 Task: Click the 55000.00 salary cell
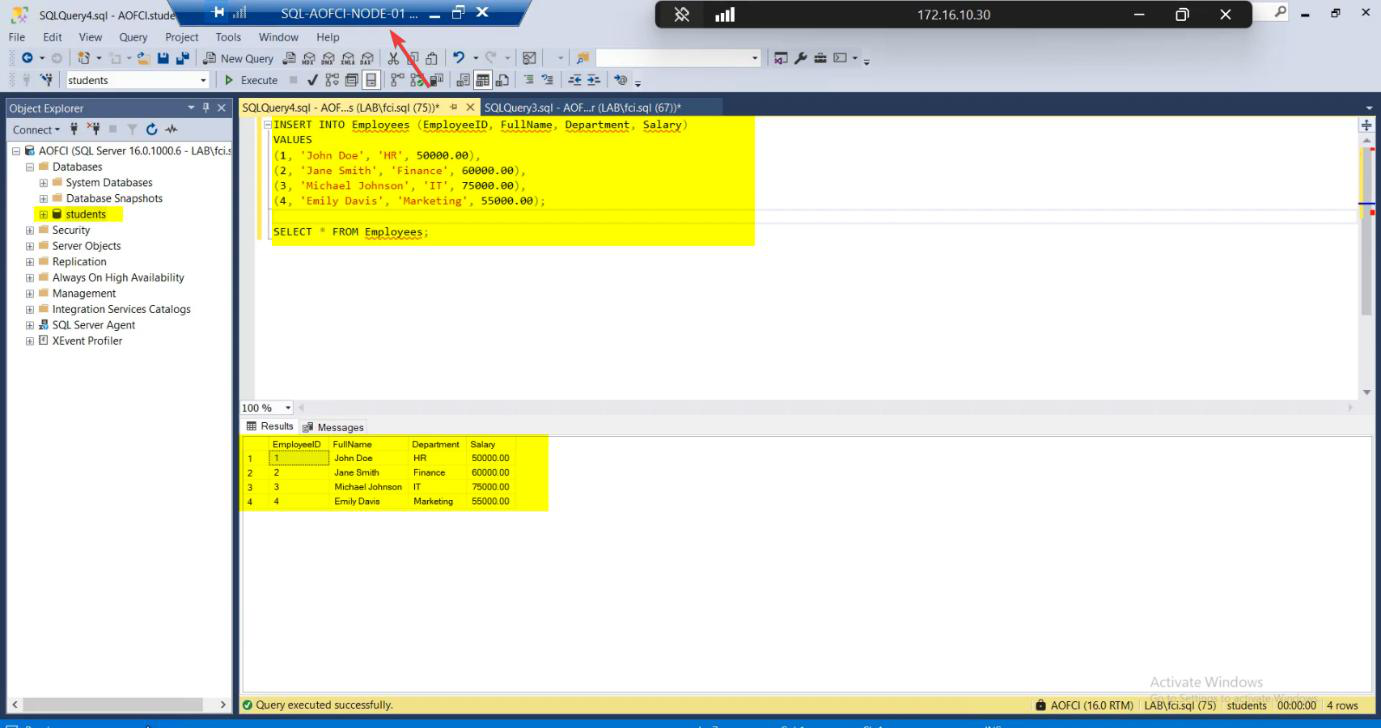pos(490,502)
